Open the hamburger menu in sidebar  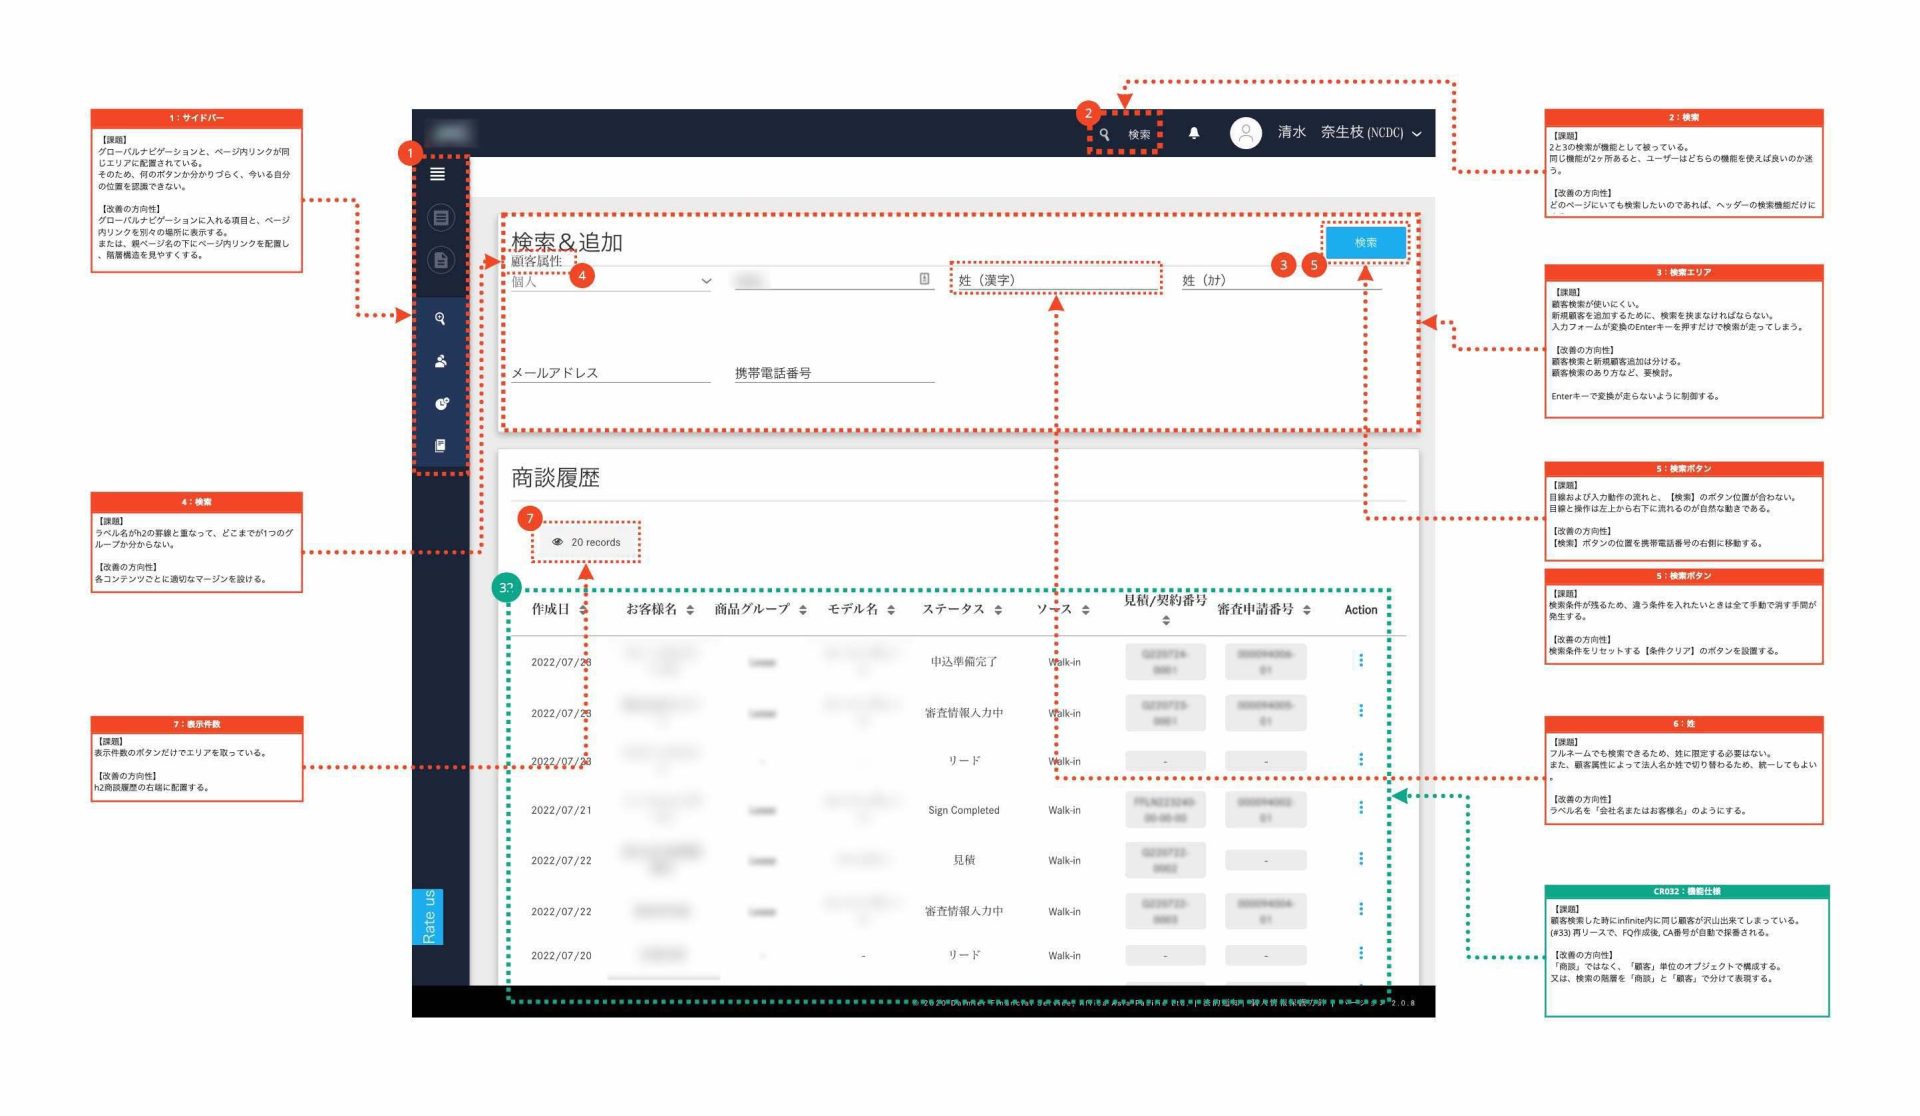(437, 174)
